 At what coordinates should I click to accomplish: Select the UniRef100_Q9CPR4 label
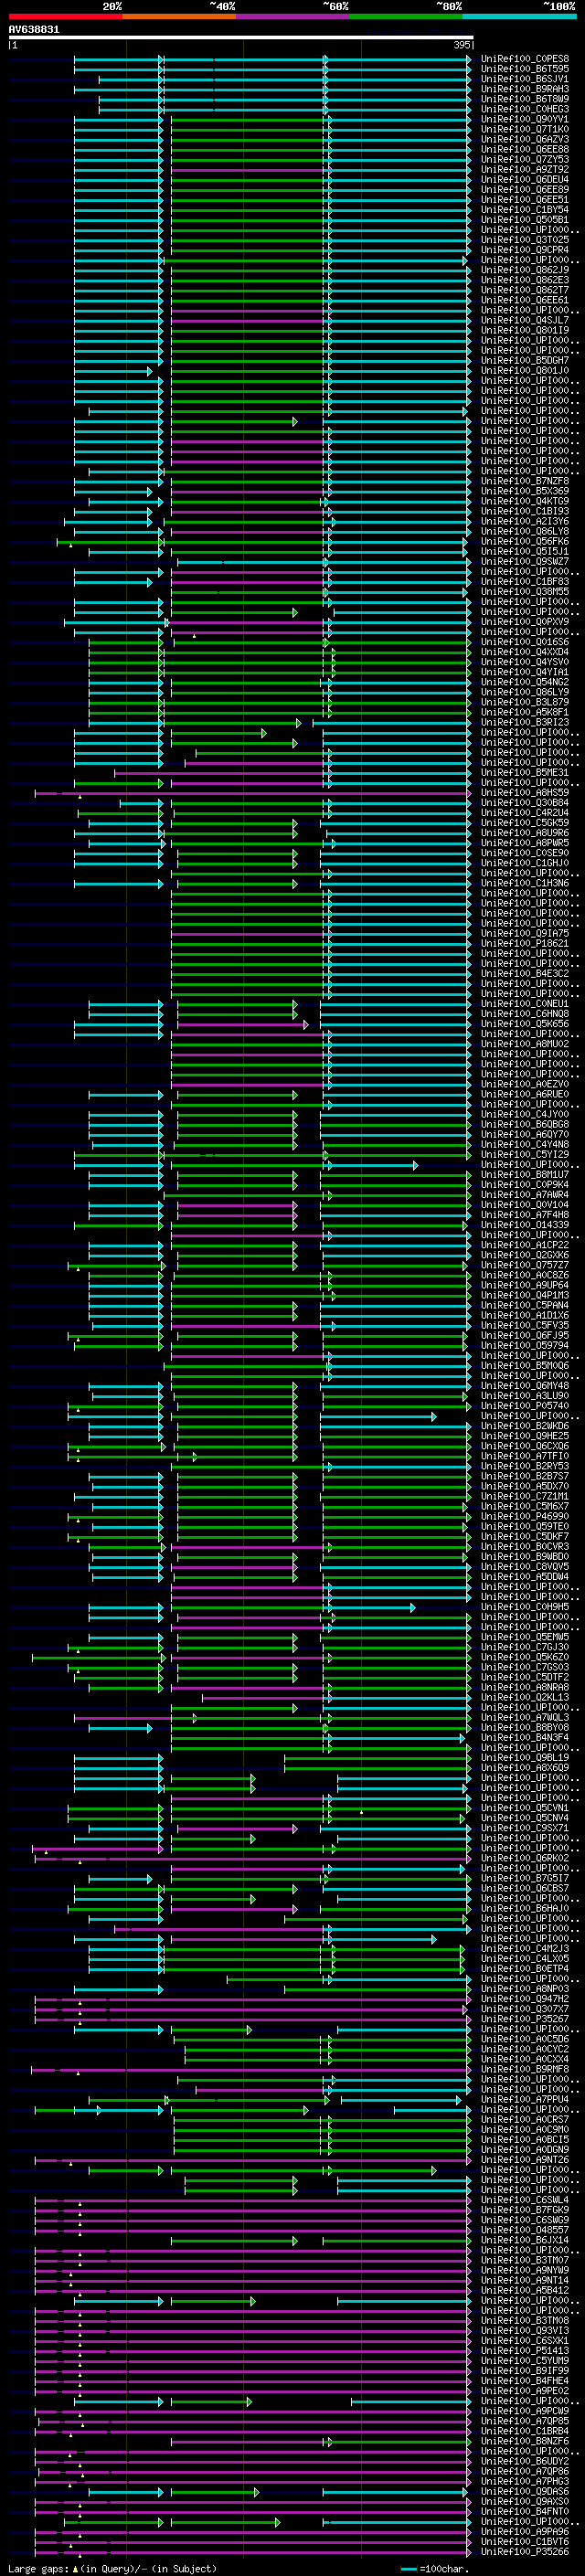(x=525, y=250)
